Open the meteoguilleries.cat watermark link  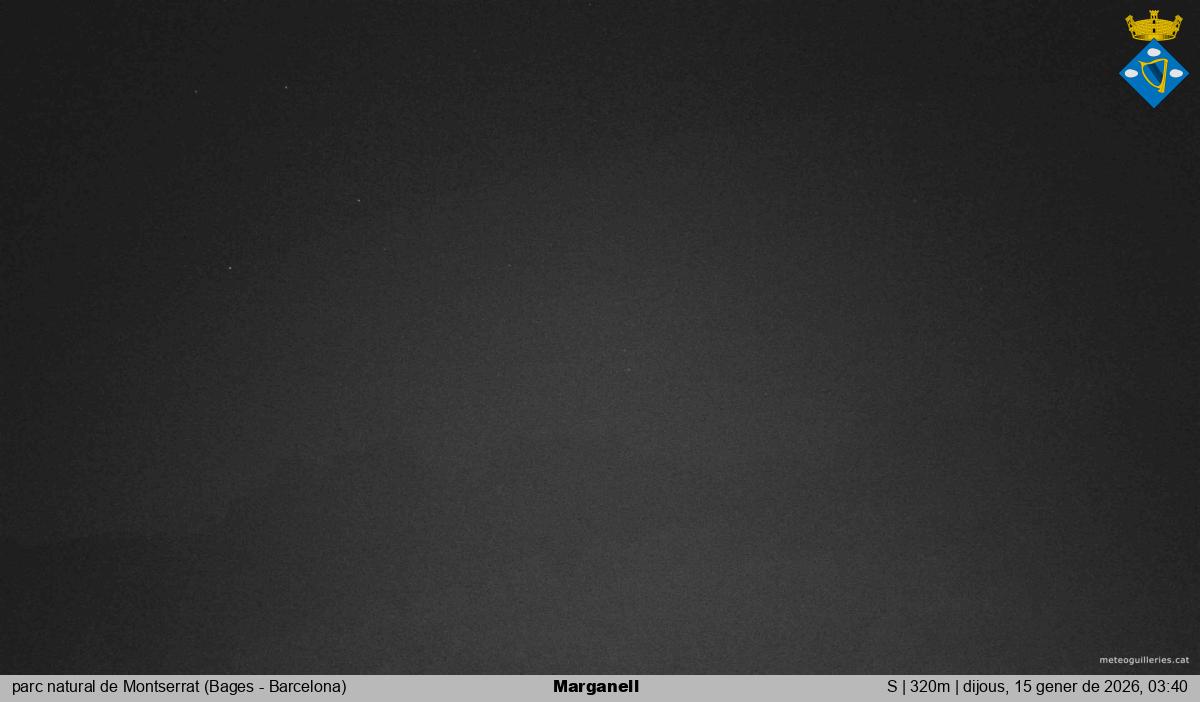pyautogui.click(x=1144, y=660)
